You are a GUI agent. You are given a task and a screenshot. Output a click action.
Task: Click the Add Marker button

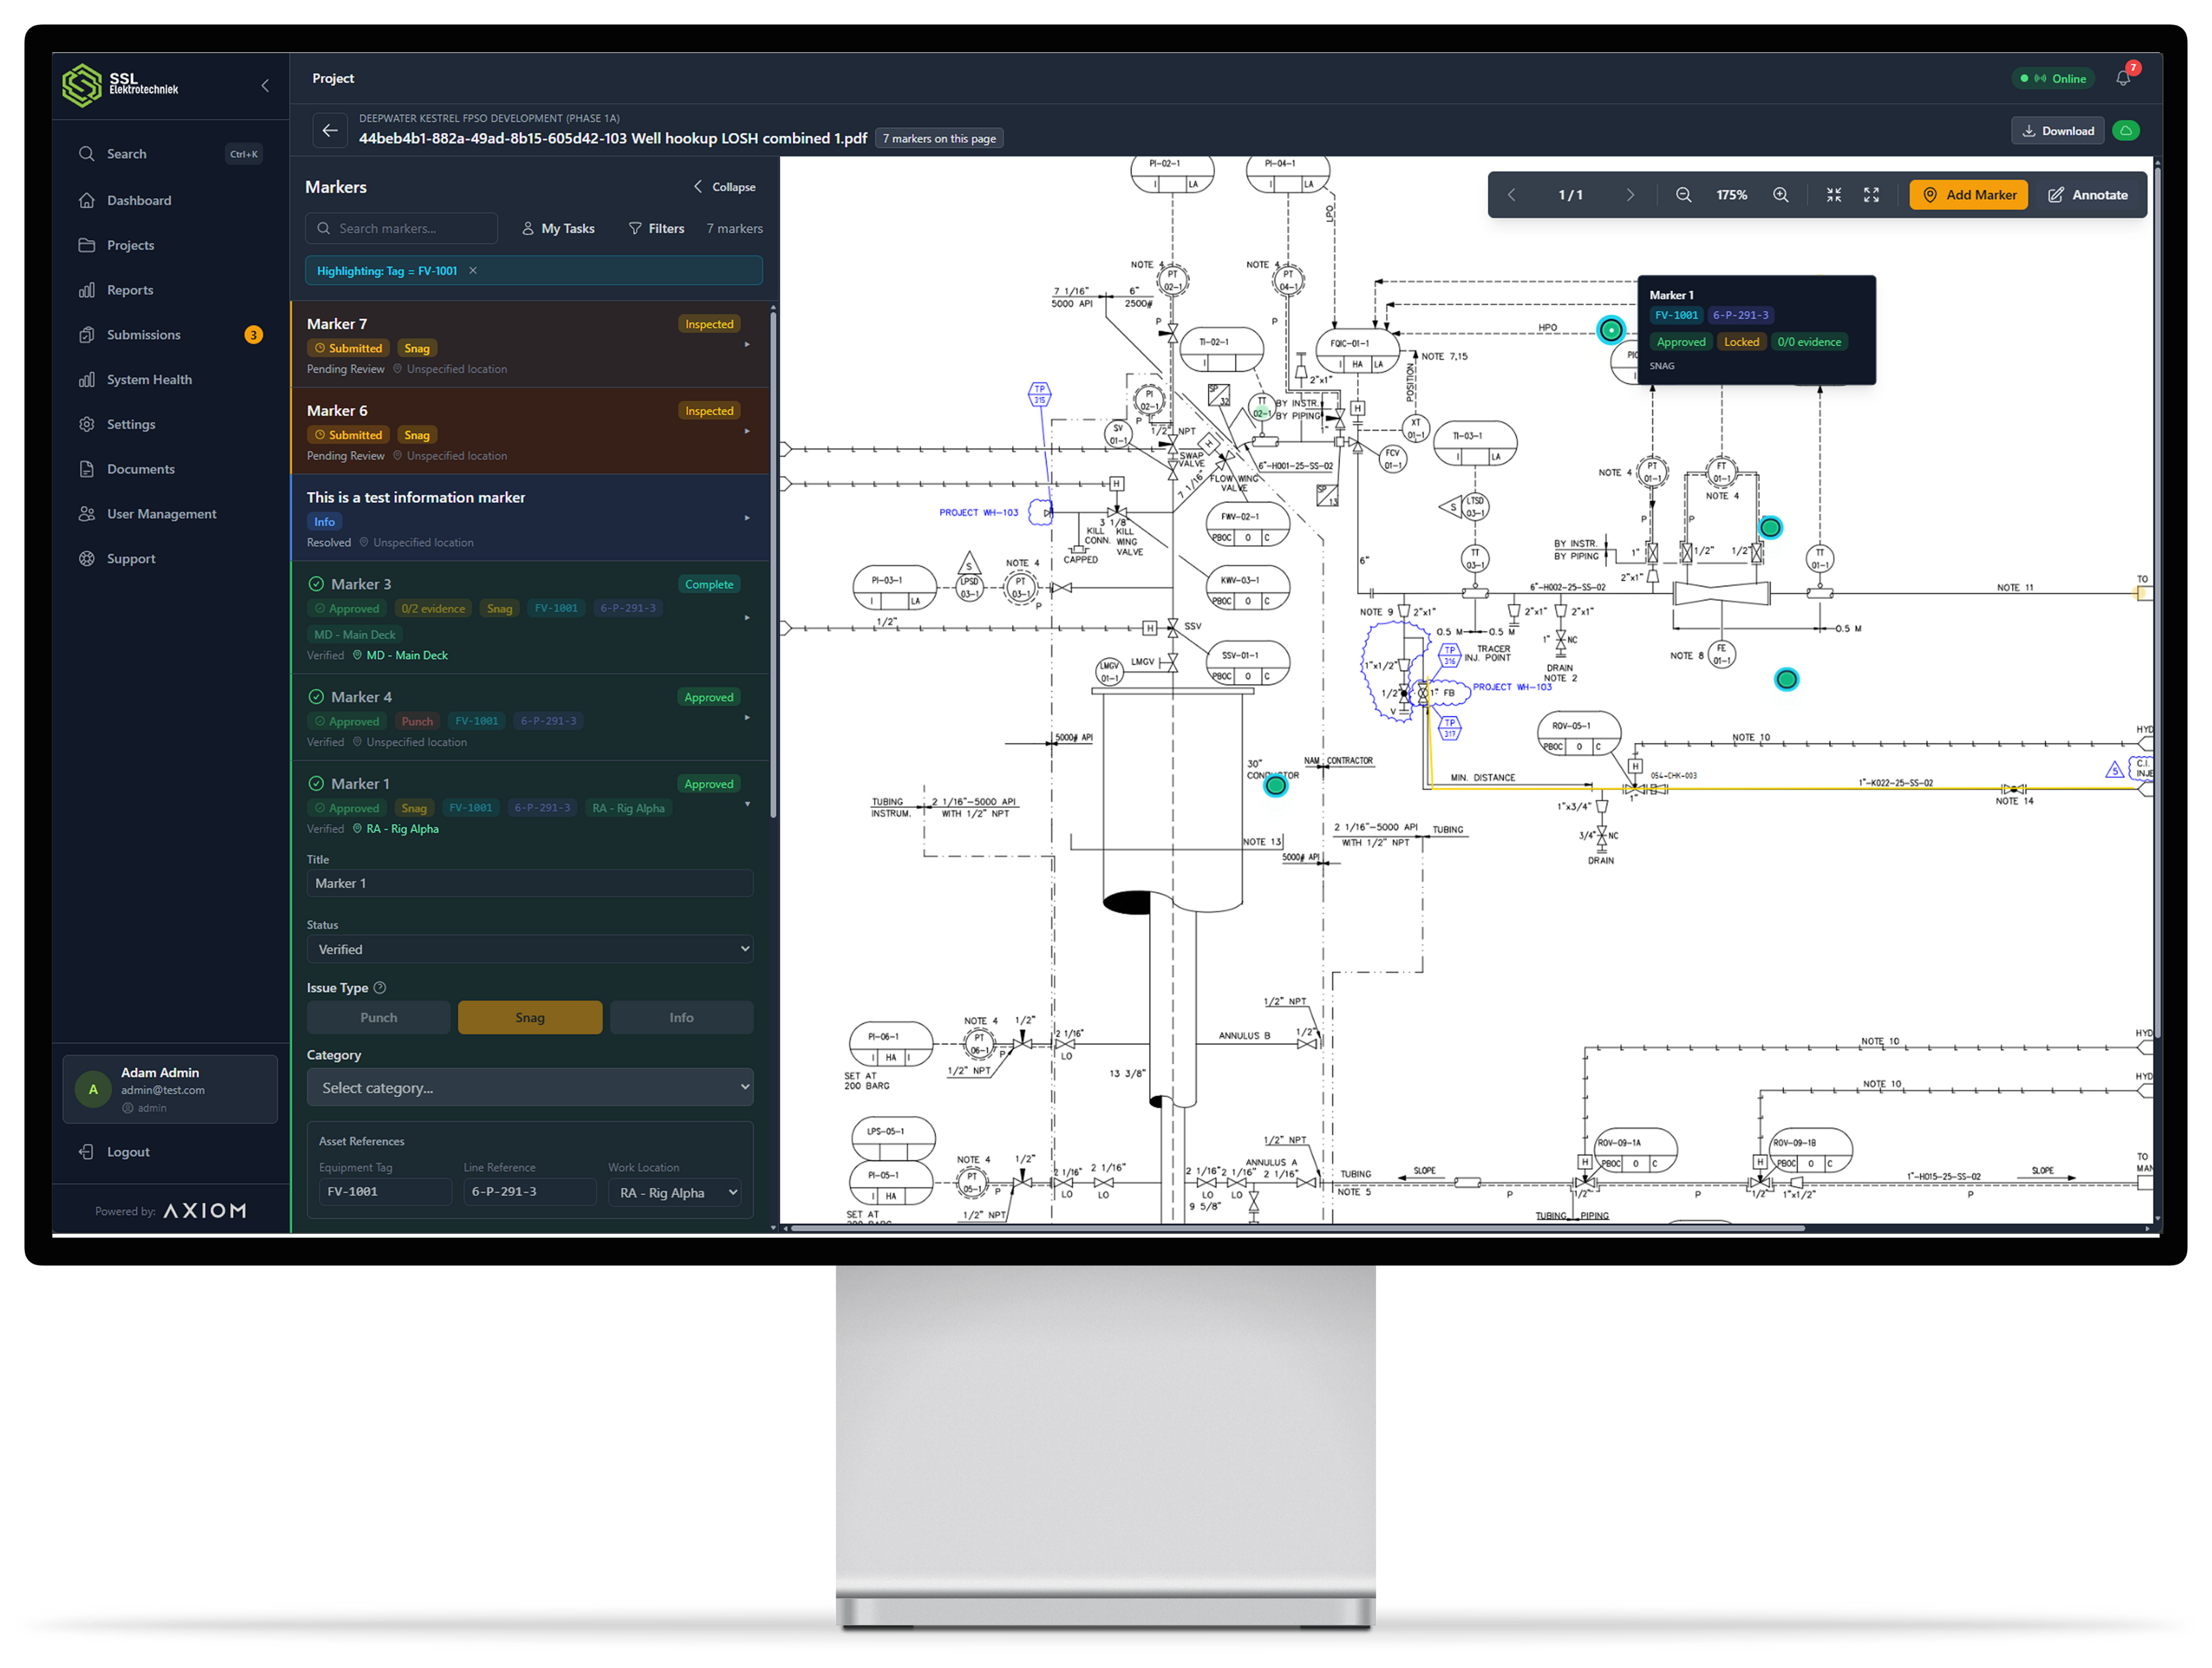(x=1968, y=195)
